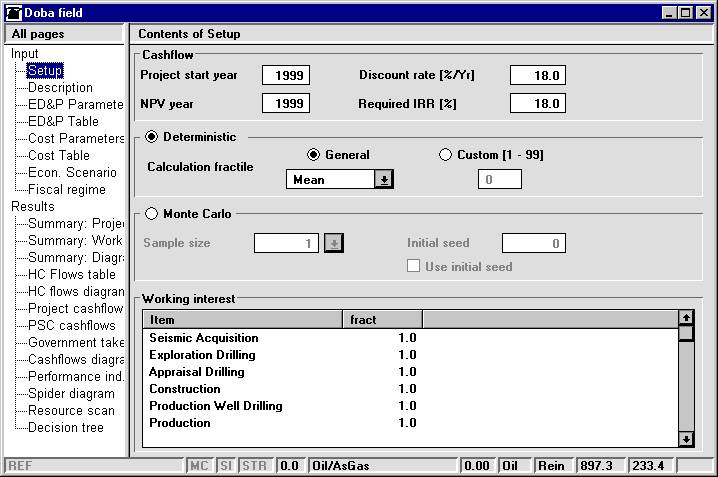This screenshot has height=477, width=718.
Task: Open the ED&P Table page
Action: pyautogui.click(x=63, y=121)
